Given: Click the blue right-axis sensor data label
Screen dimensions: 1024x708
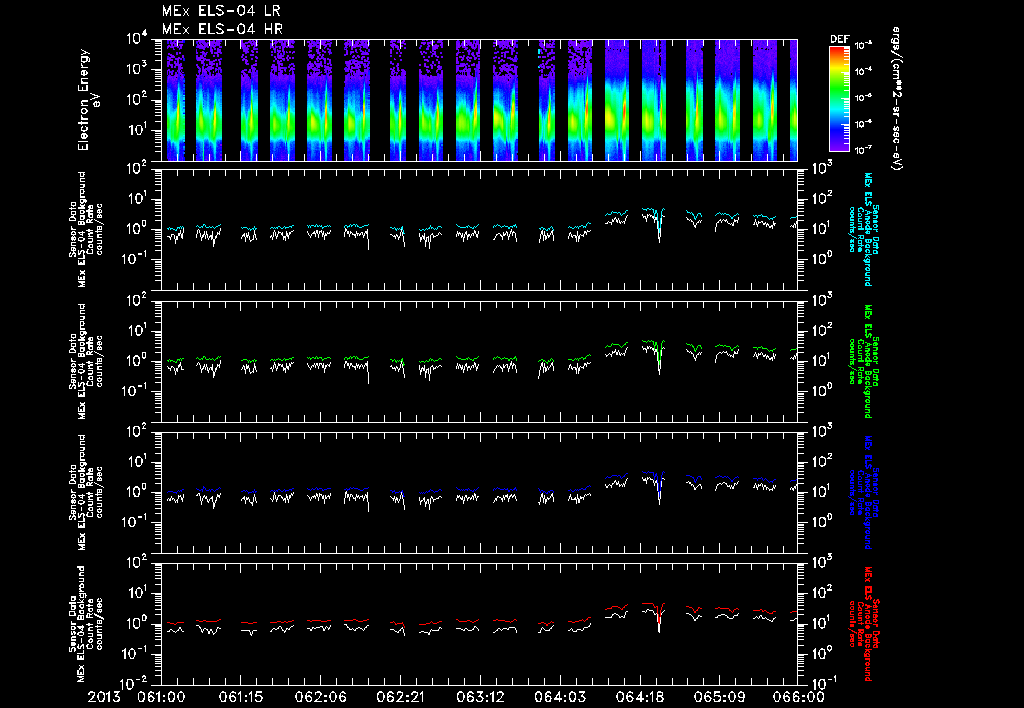Looking at the screenshot, I should [x=867, y=492].
